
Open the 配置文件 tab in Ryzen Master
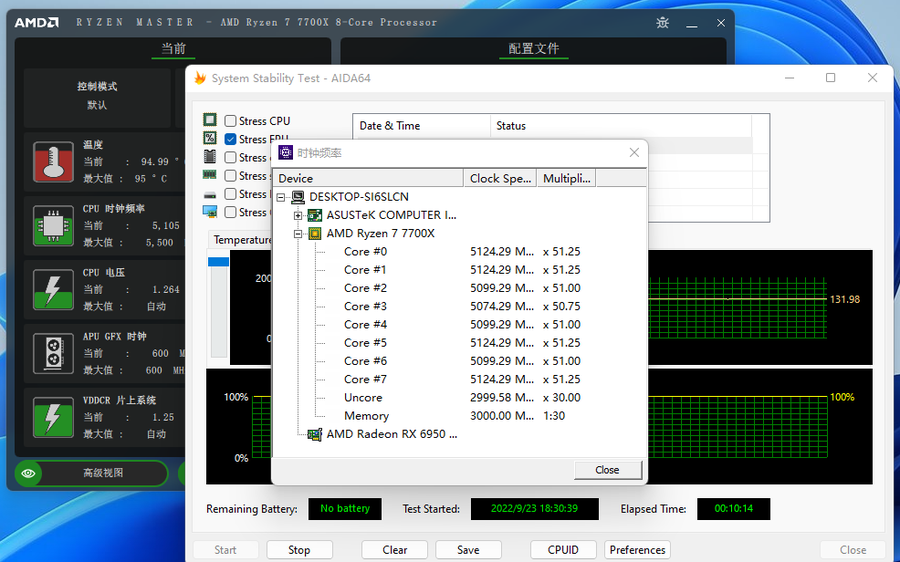click(x=533, y=49)
